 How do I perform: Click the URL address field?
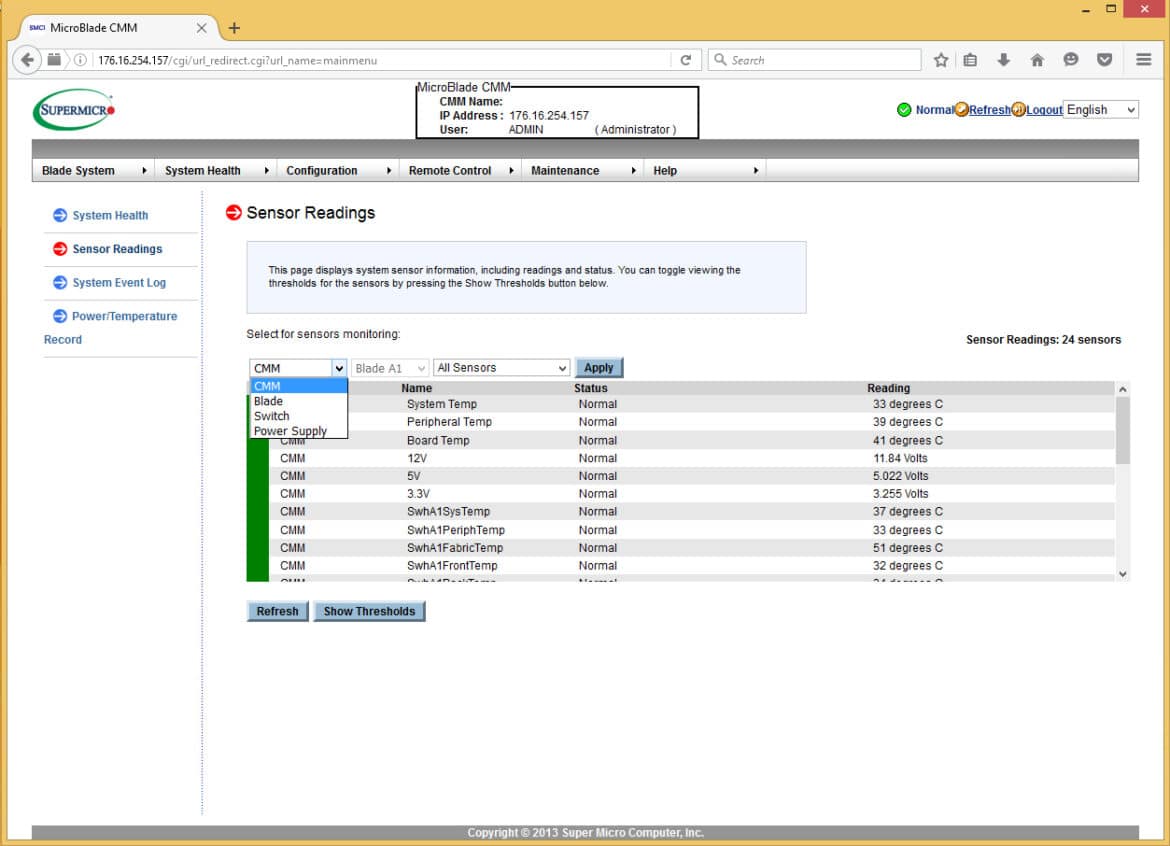point(381,60)
